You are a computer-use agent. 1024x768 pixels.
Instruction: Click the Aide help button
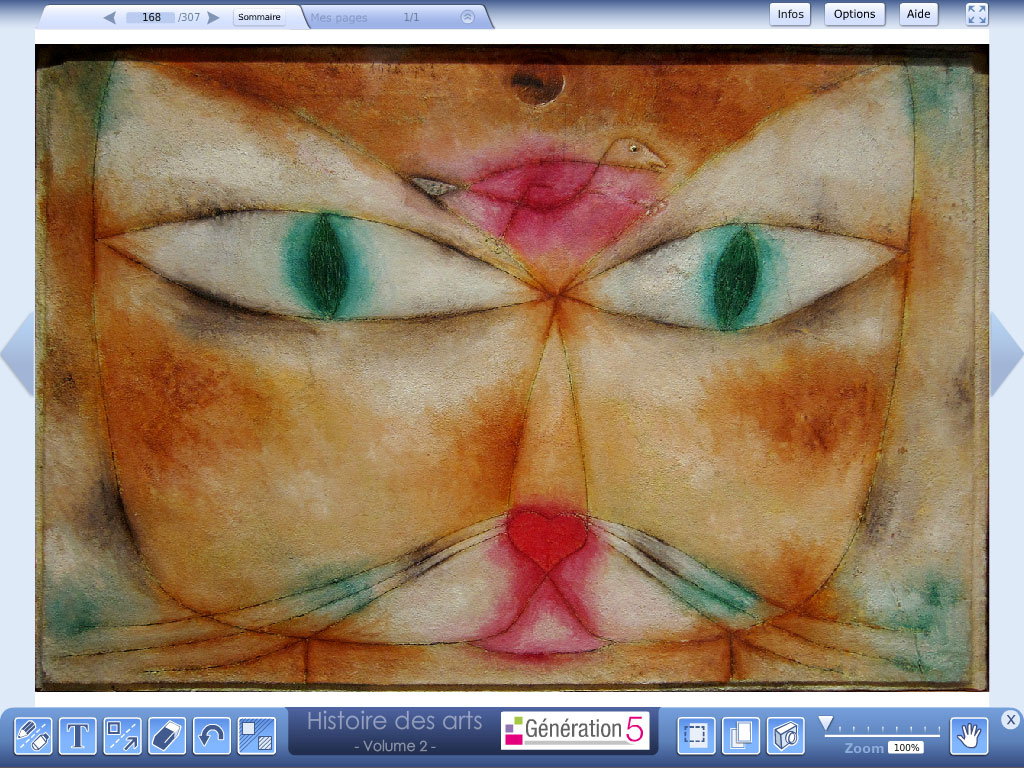tap(918, 14)
